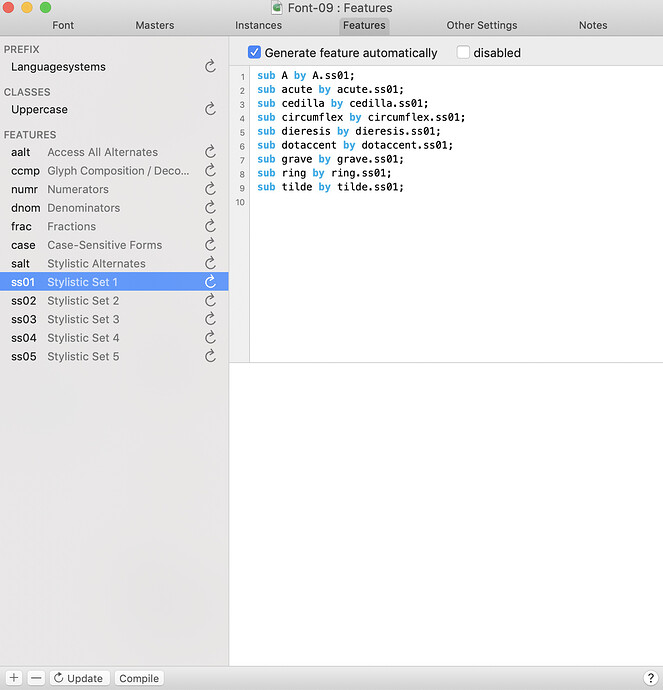This screenshot has width=663, height=690.
Task: Add a new feature with plus button
Action: [14, 678]
